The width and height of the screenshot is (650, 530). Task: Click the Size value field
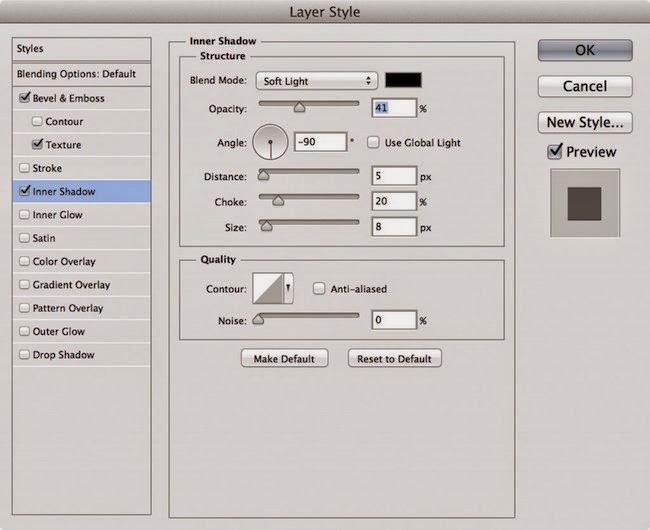click(x=394, y=227)
